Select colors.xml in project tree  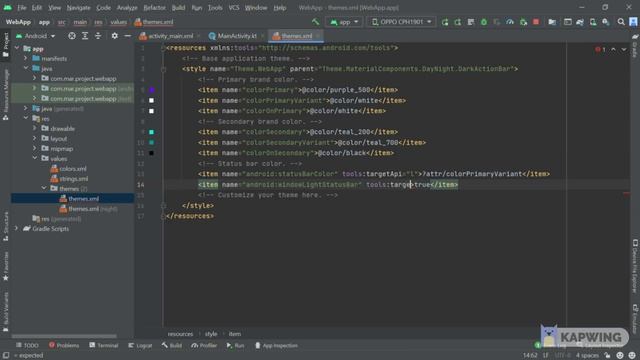69,169
